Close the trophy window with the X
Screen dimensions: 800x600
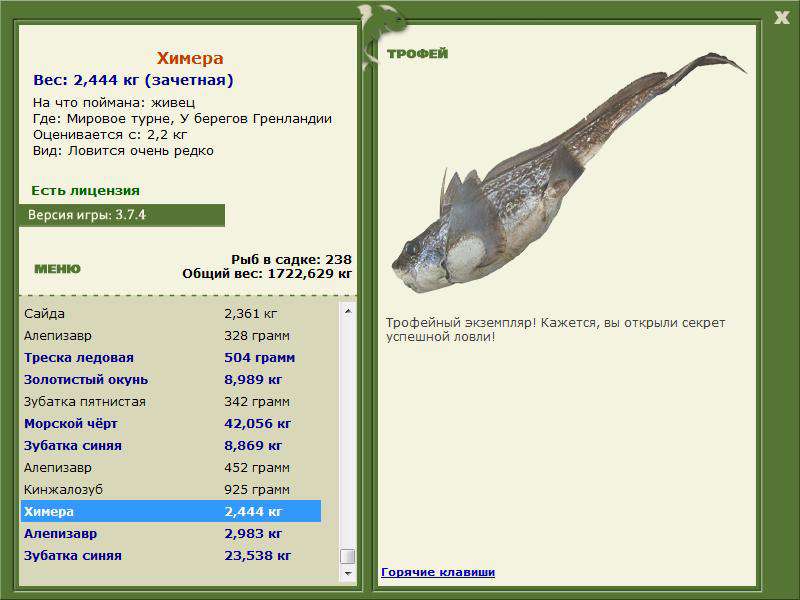point(782,18)
